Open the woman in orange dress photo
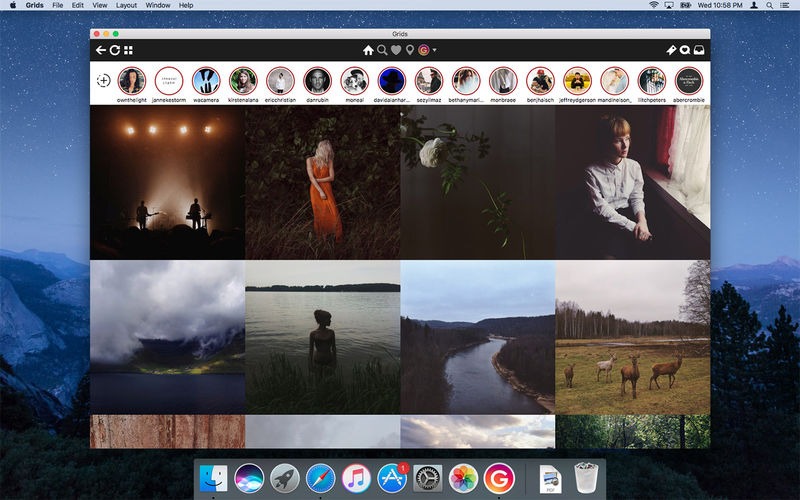Viewport: 800px width, 500px height. tap(323, 183)
